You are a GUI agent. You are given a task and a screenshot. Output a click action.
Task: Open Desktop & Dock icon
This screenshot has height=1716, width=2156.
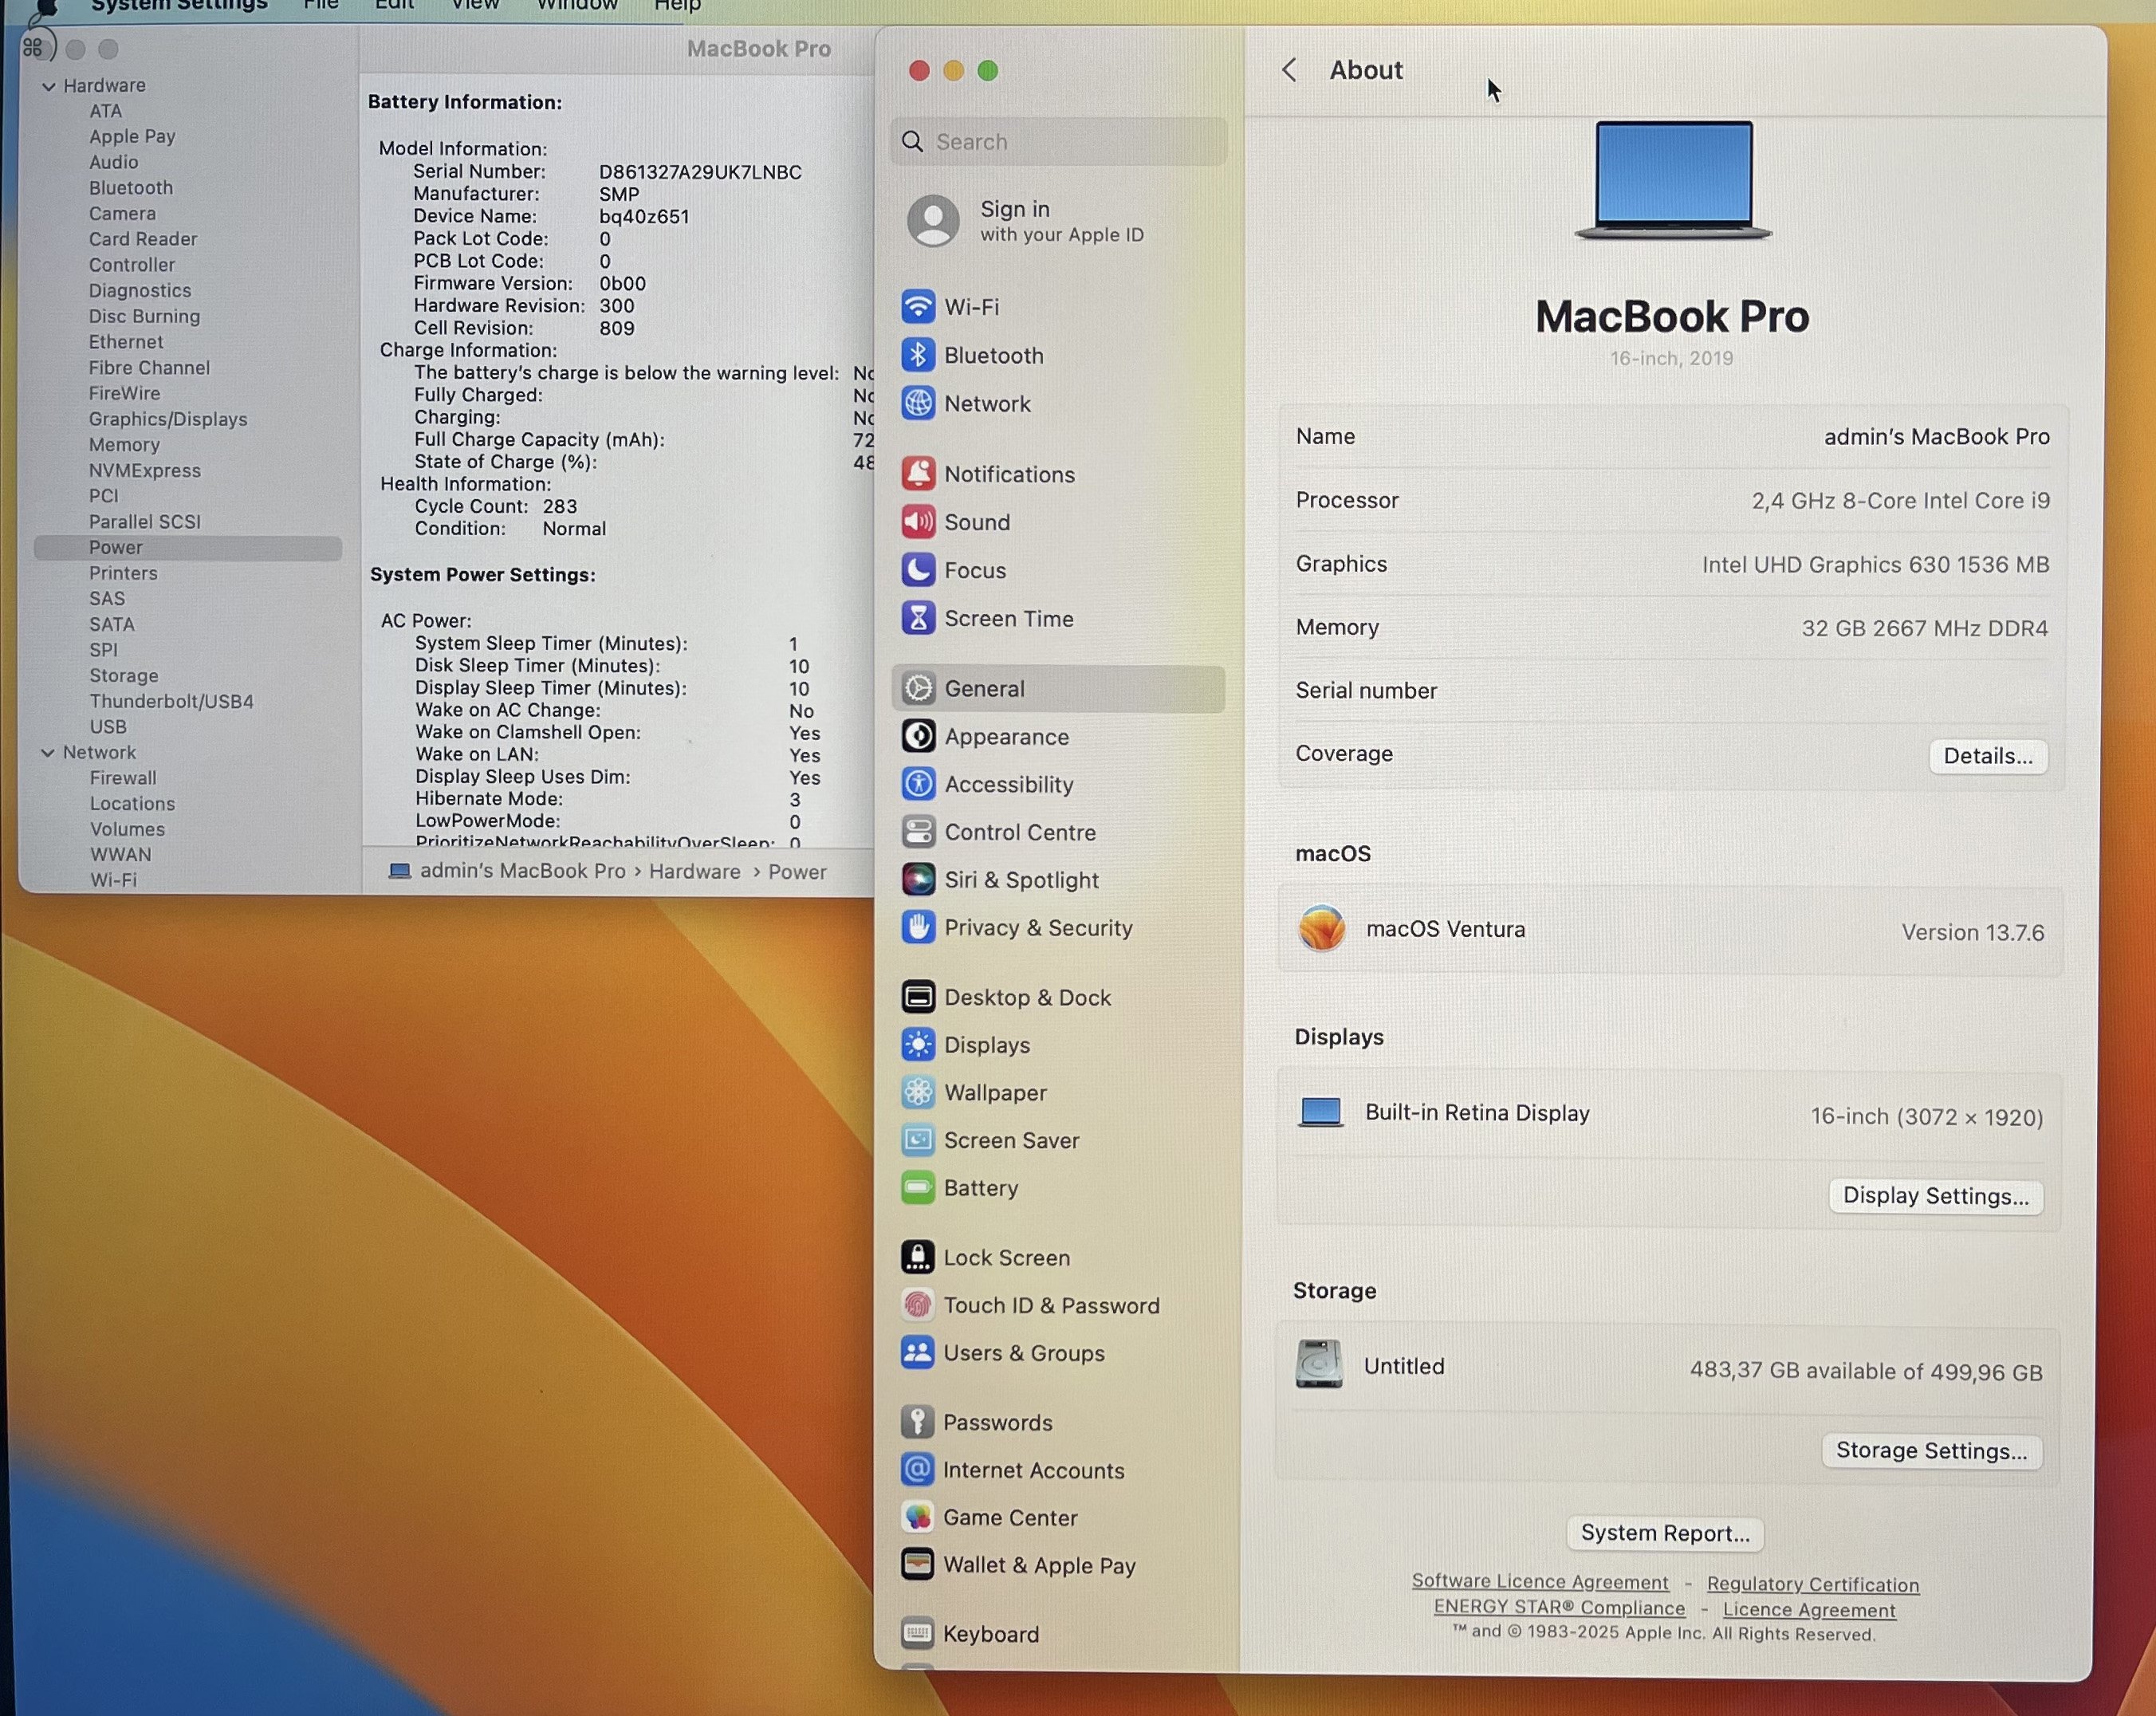click(x=918, y=997)
